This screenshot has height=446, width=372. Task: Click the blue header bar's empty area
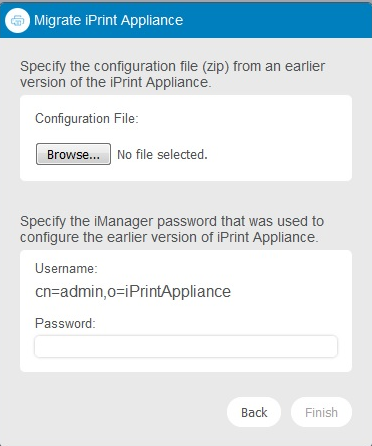pyautogui.click(x=277, y=20)
